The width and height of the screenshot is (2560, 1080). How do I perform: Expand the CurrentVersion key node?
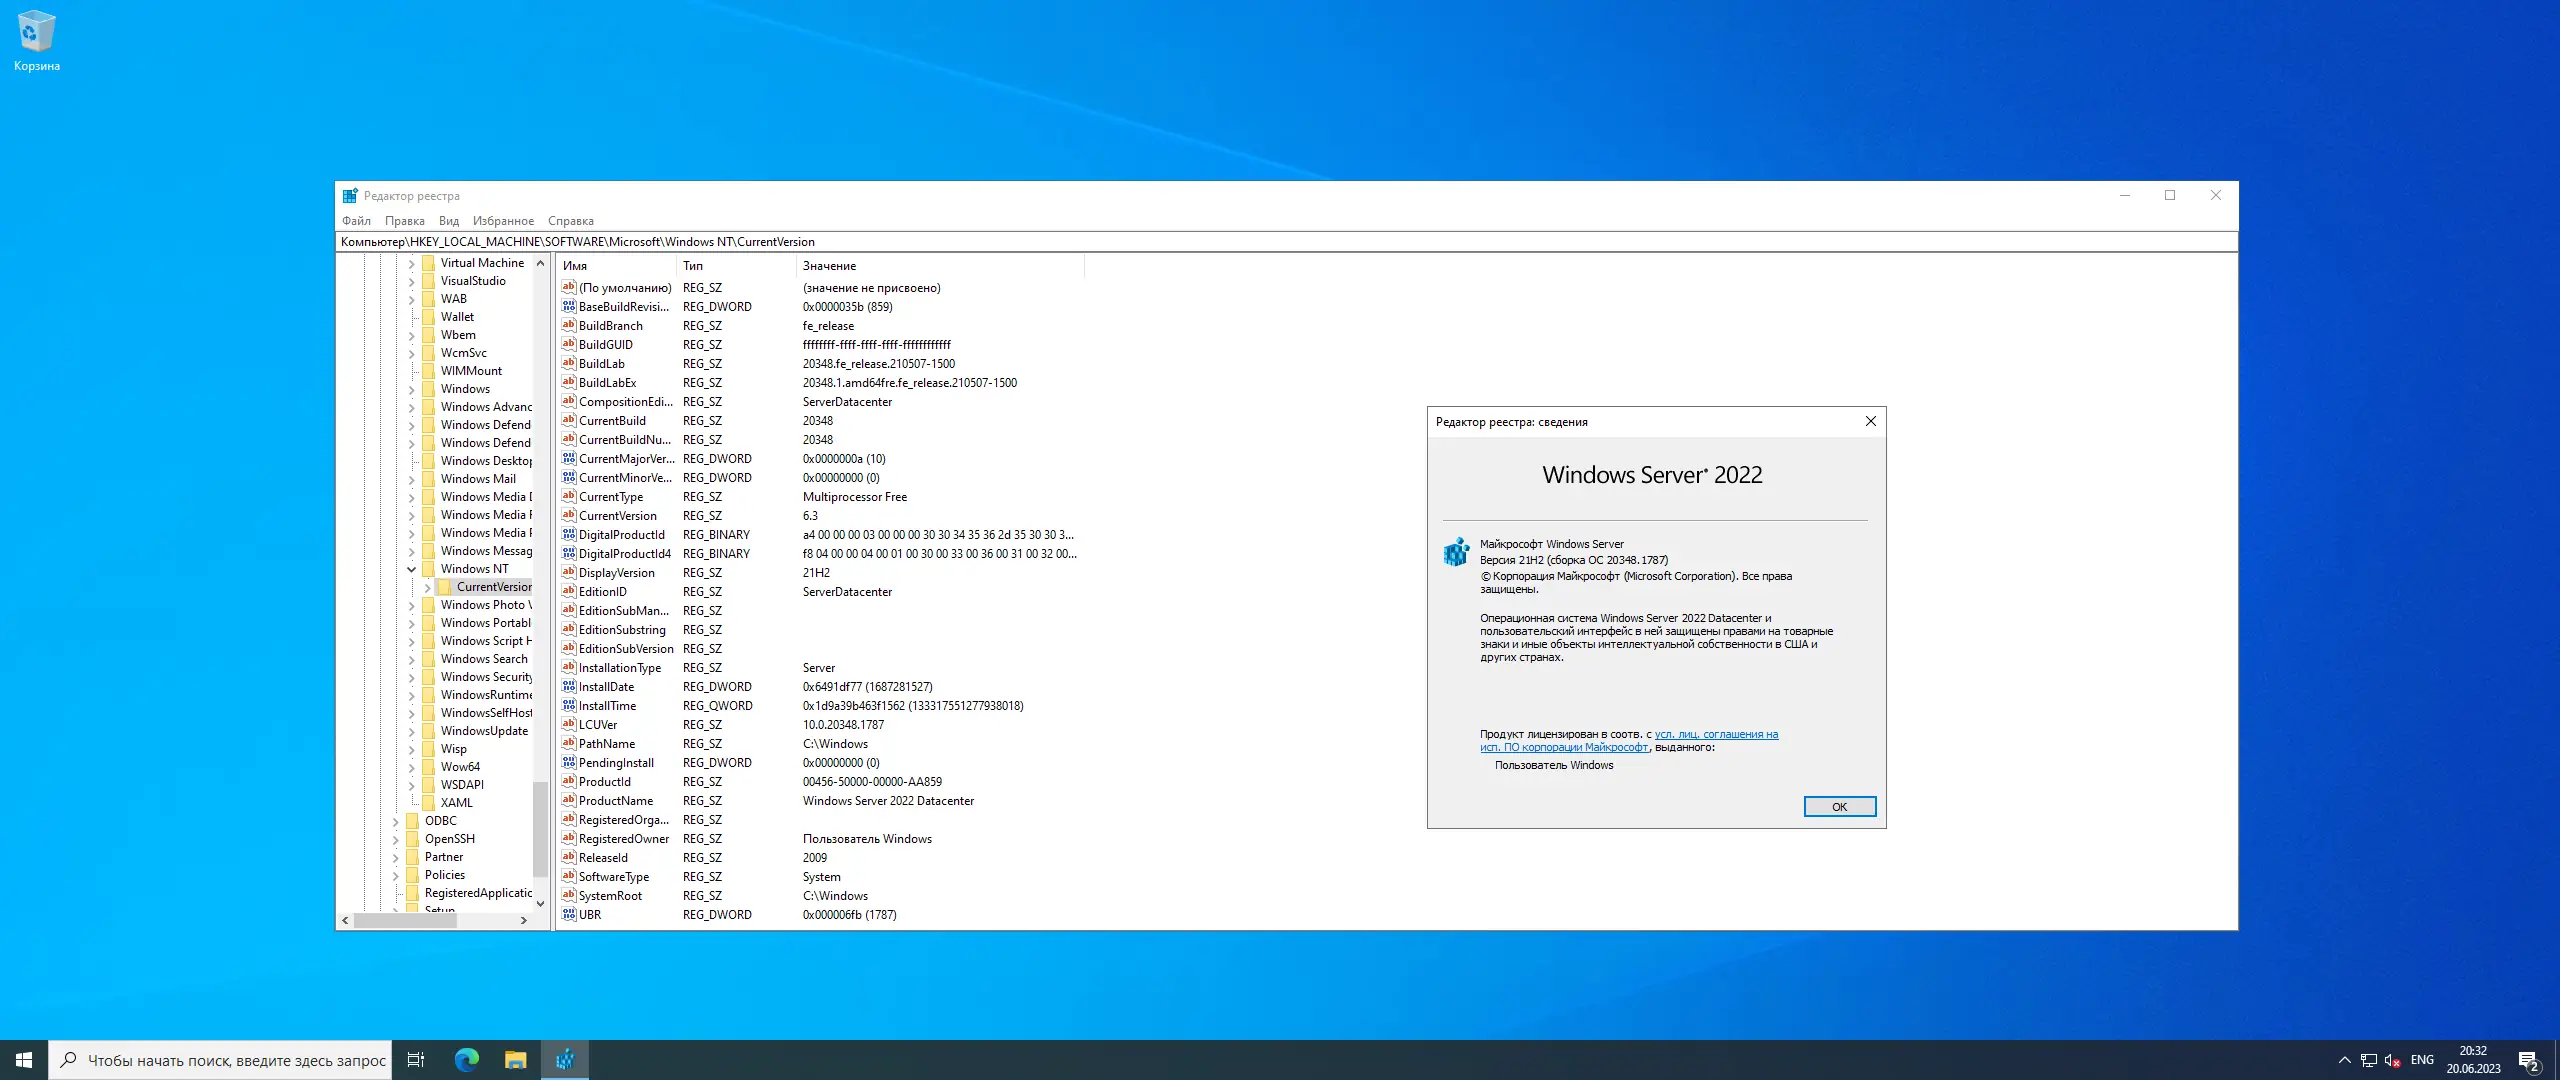tap(427, 587)
